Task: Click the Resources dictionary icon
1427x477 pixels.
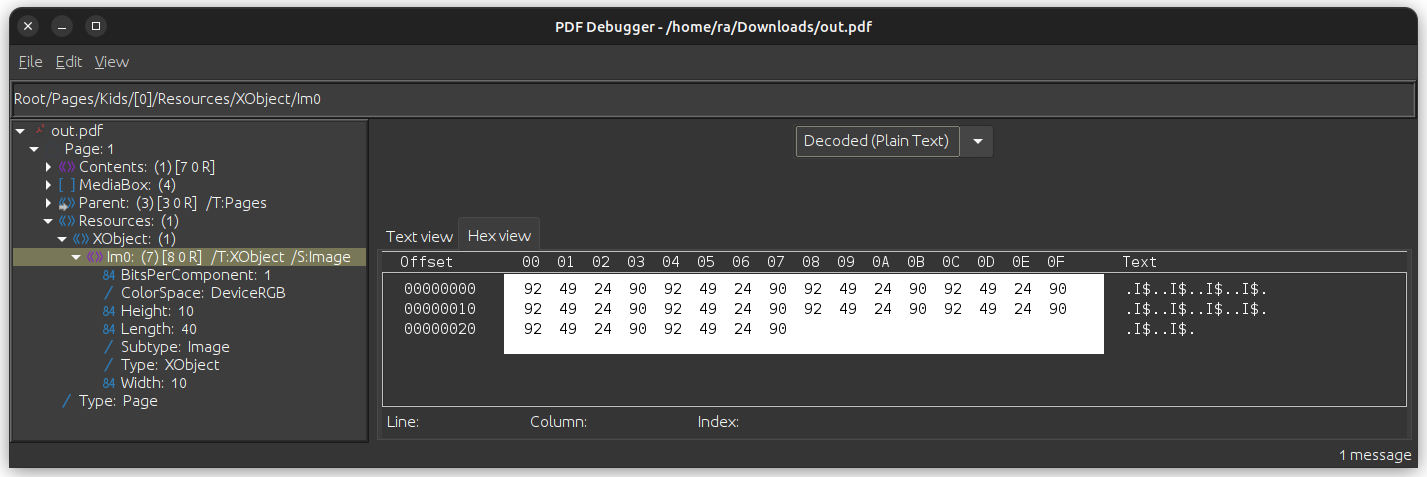Action: (x=67, y=221)
